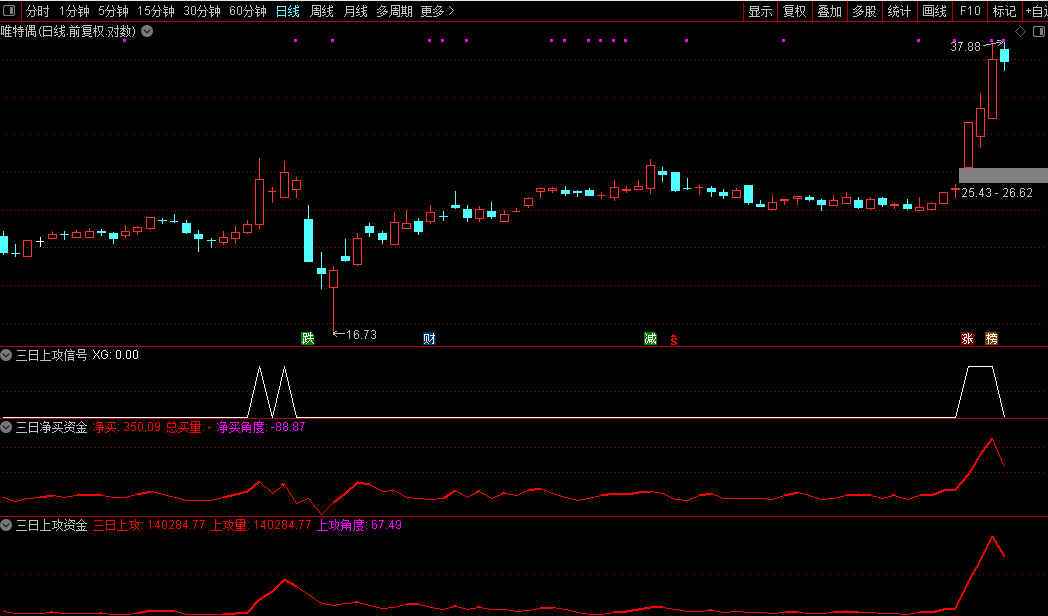Click the blue 财 event marker

(x=429, y=338)
